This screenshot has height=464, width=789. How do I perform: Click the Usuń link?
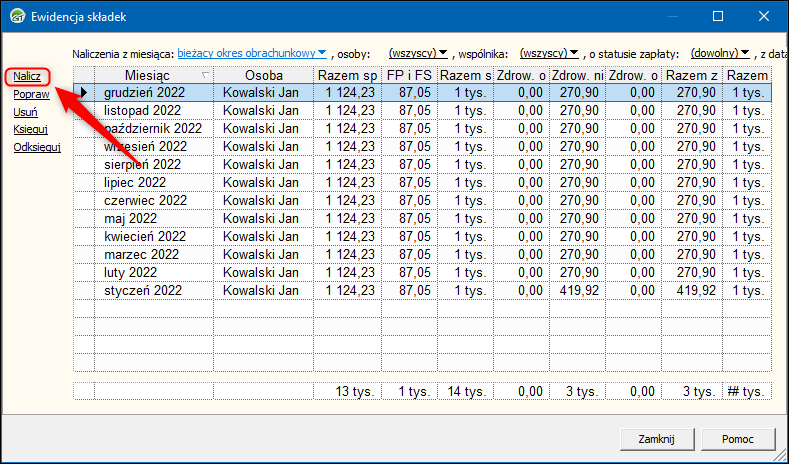[25, 112]
